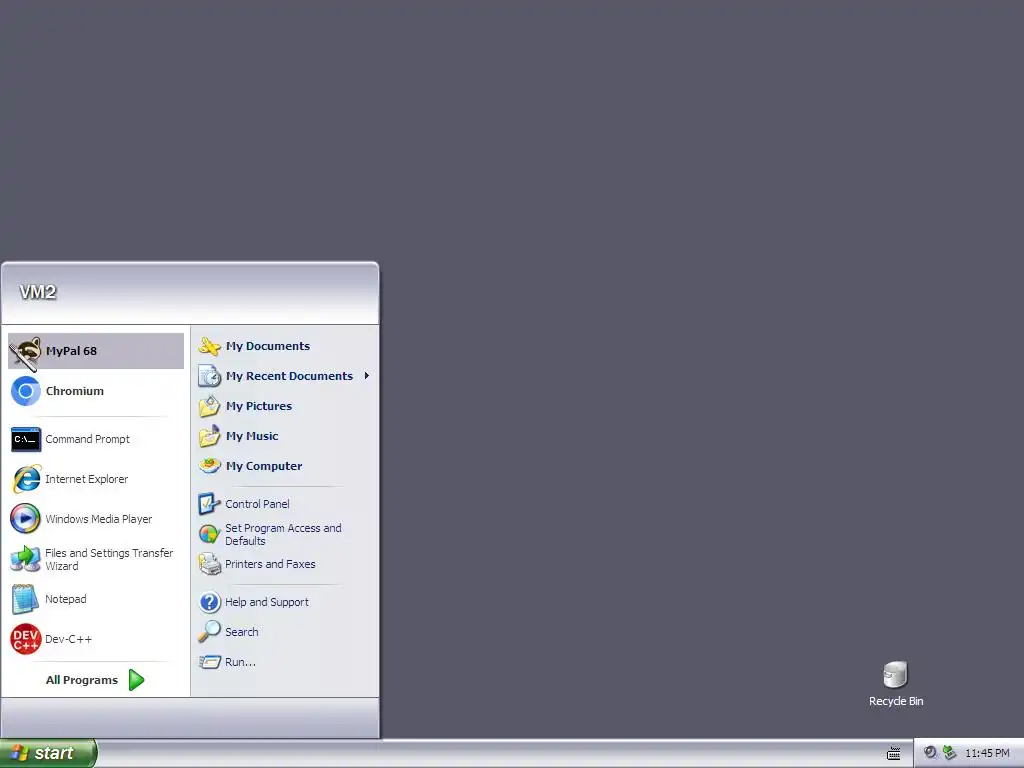
Task: Click the first system tray icon
Action: (x=930, y=753)
